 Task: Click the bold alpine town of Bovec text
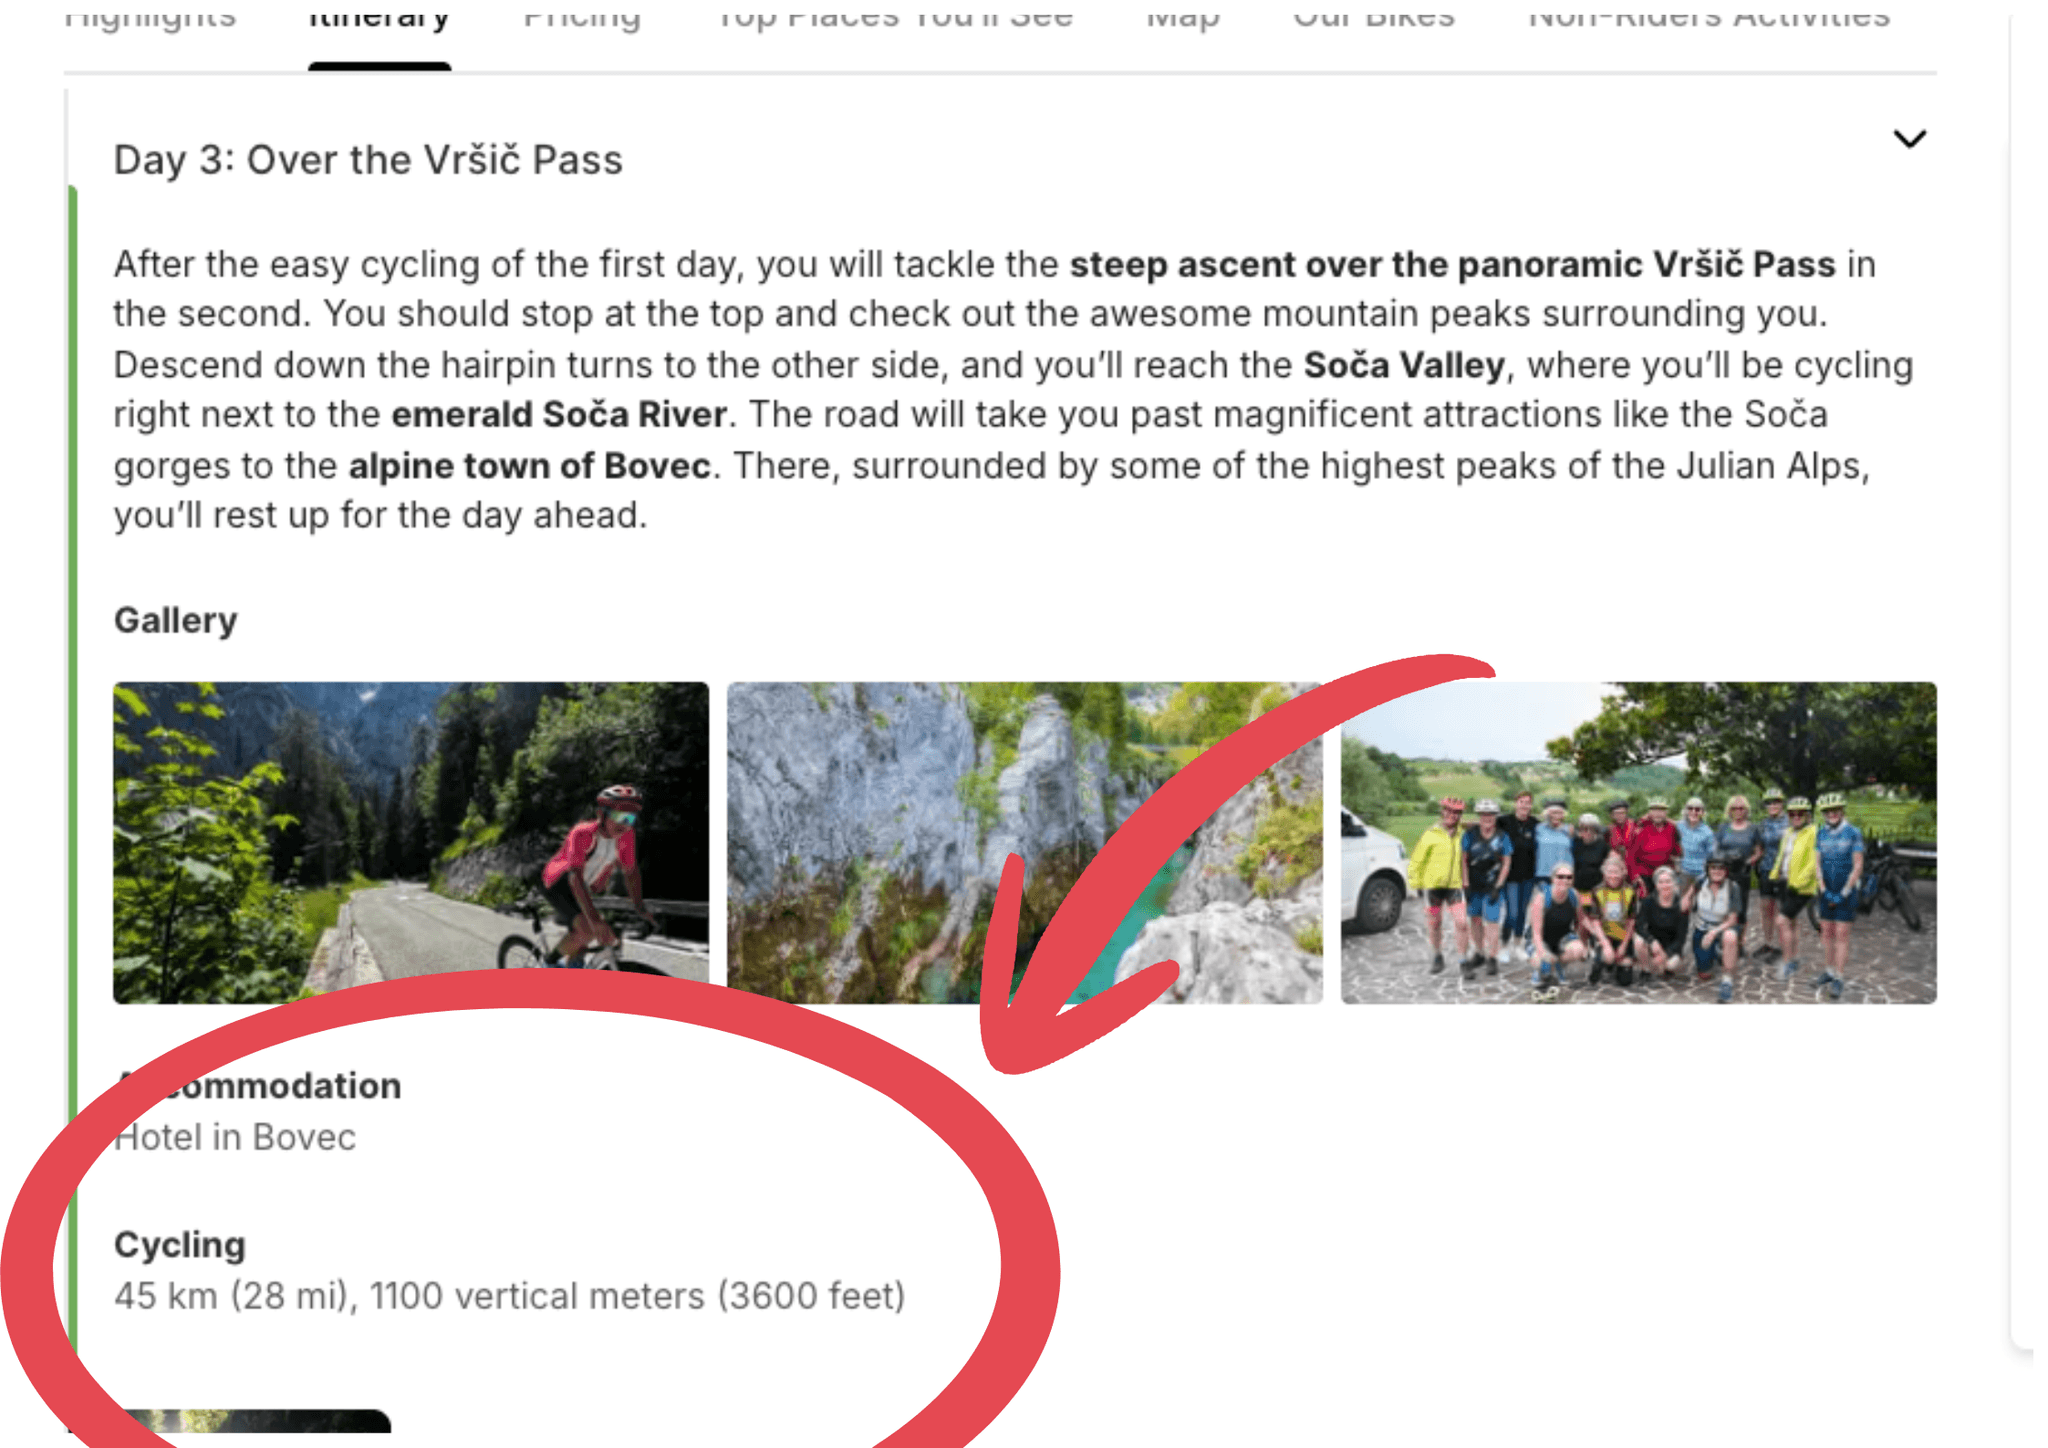(529, 466)
